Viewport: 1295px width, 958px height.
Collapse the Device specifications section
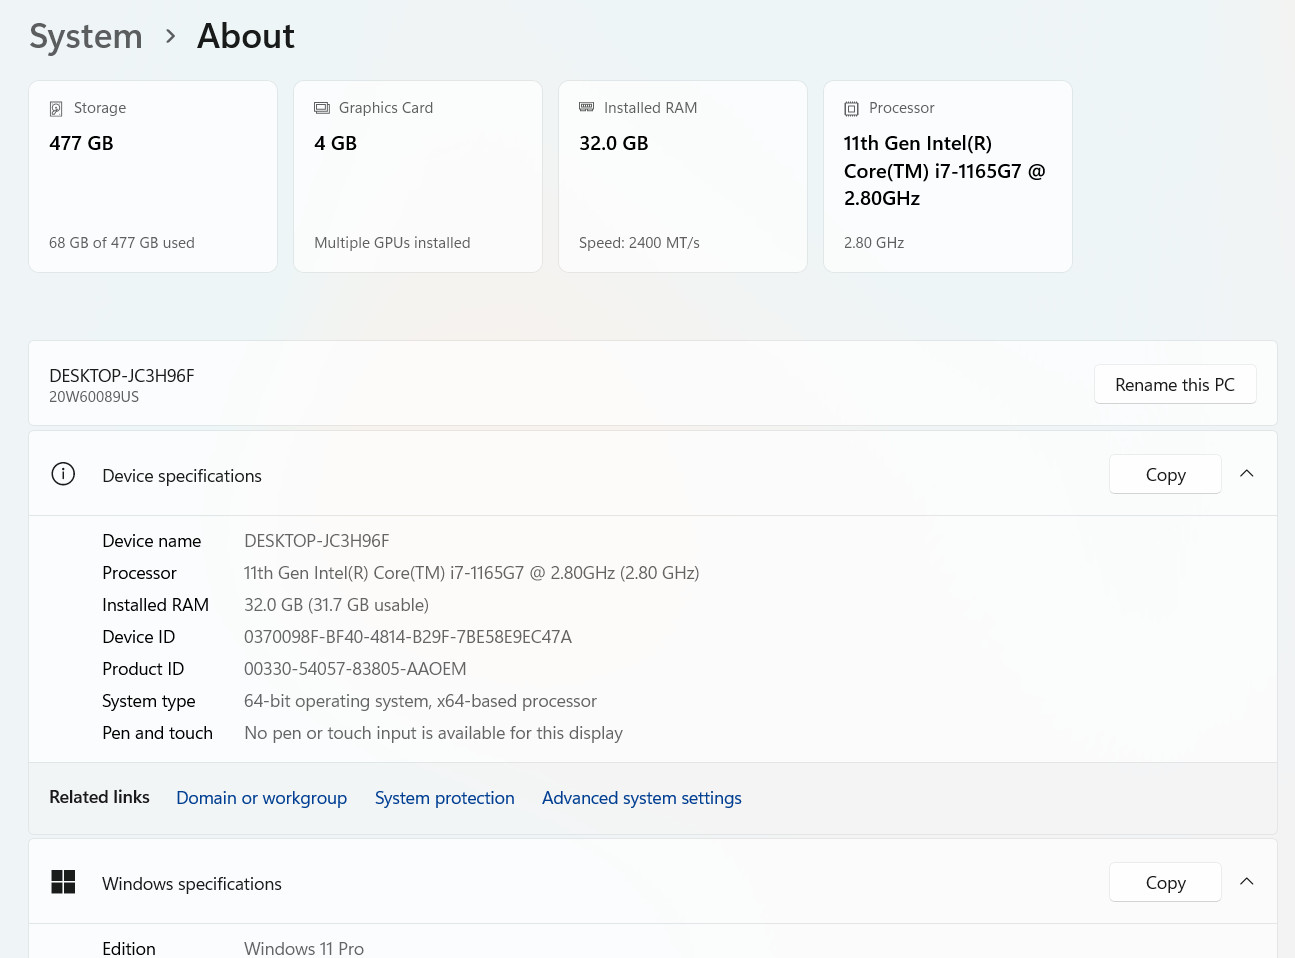pos(1247,474)
